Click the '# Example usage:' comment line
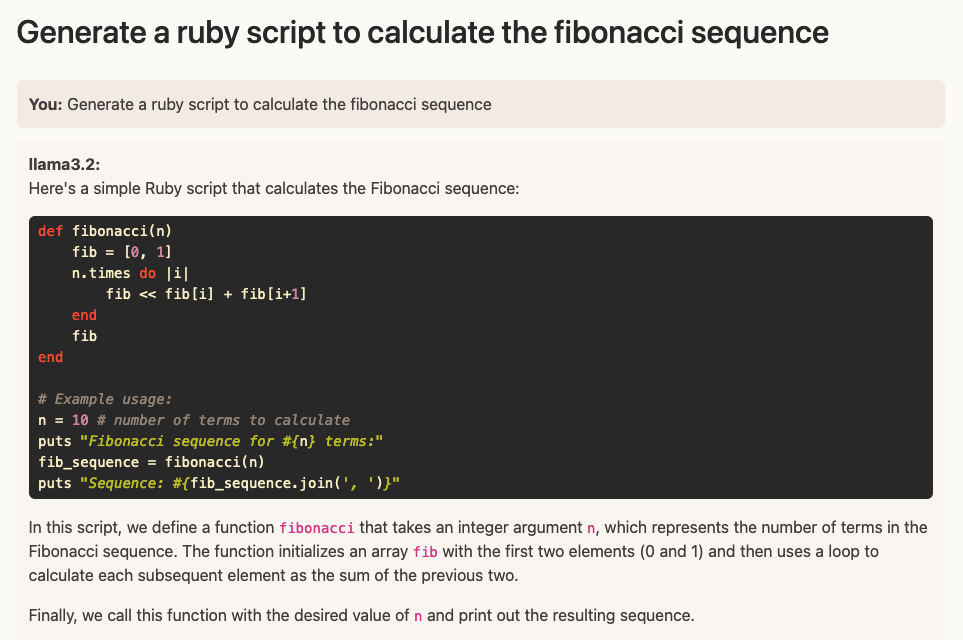 105,399
